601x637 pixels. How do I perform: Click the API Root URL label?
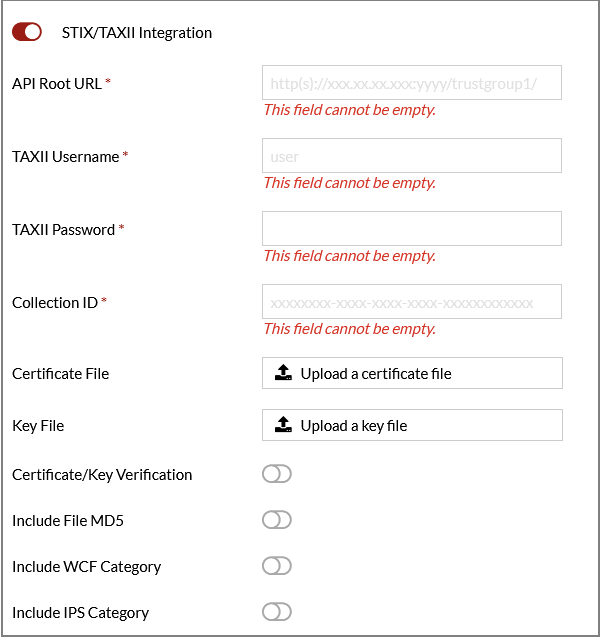[x=57, y=84]
